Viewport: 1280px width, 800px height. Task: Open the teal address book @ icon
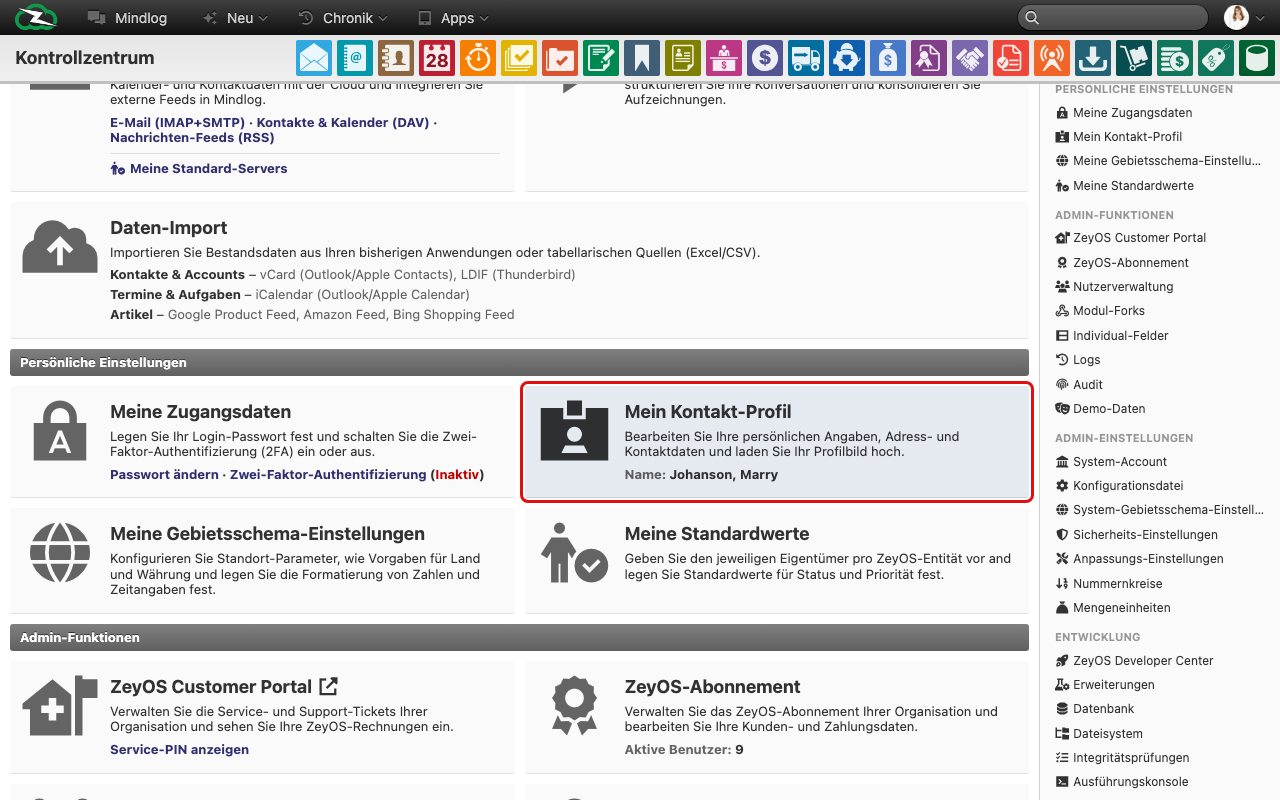point(355,58)
